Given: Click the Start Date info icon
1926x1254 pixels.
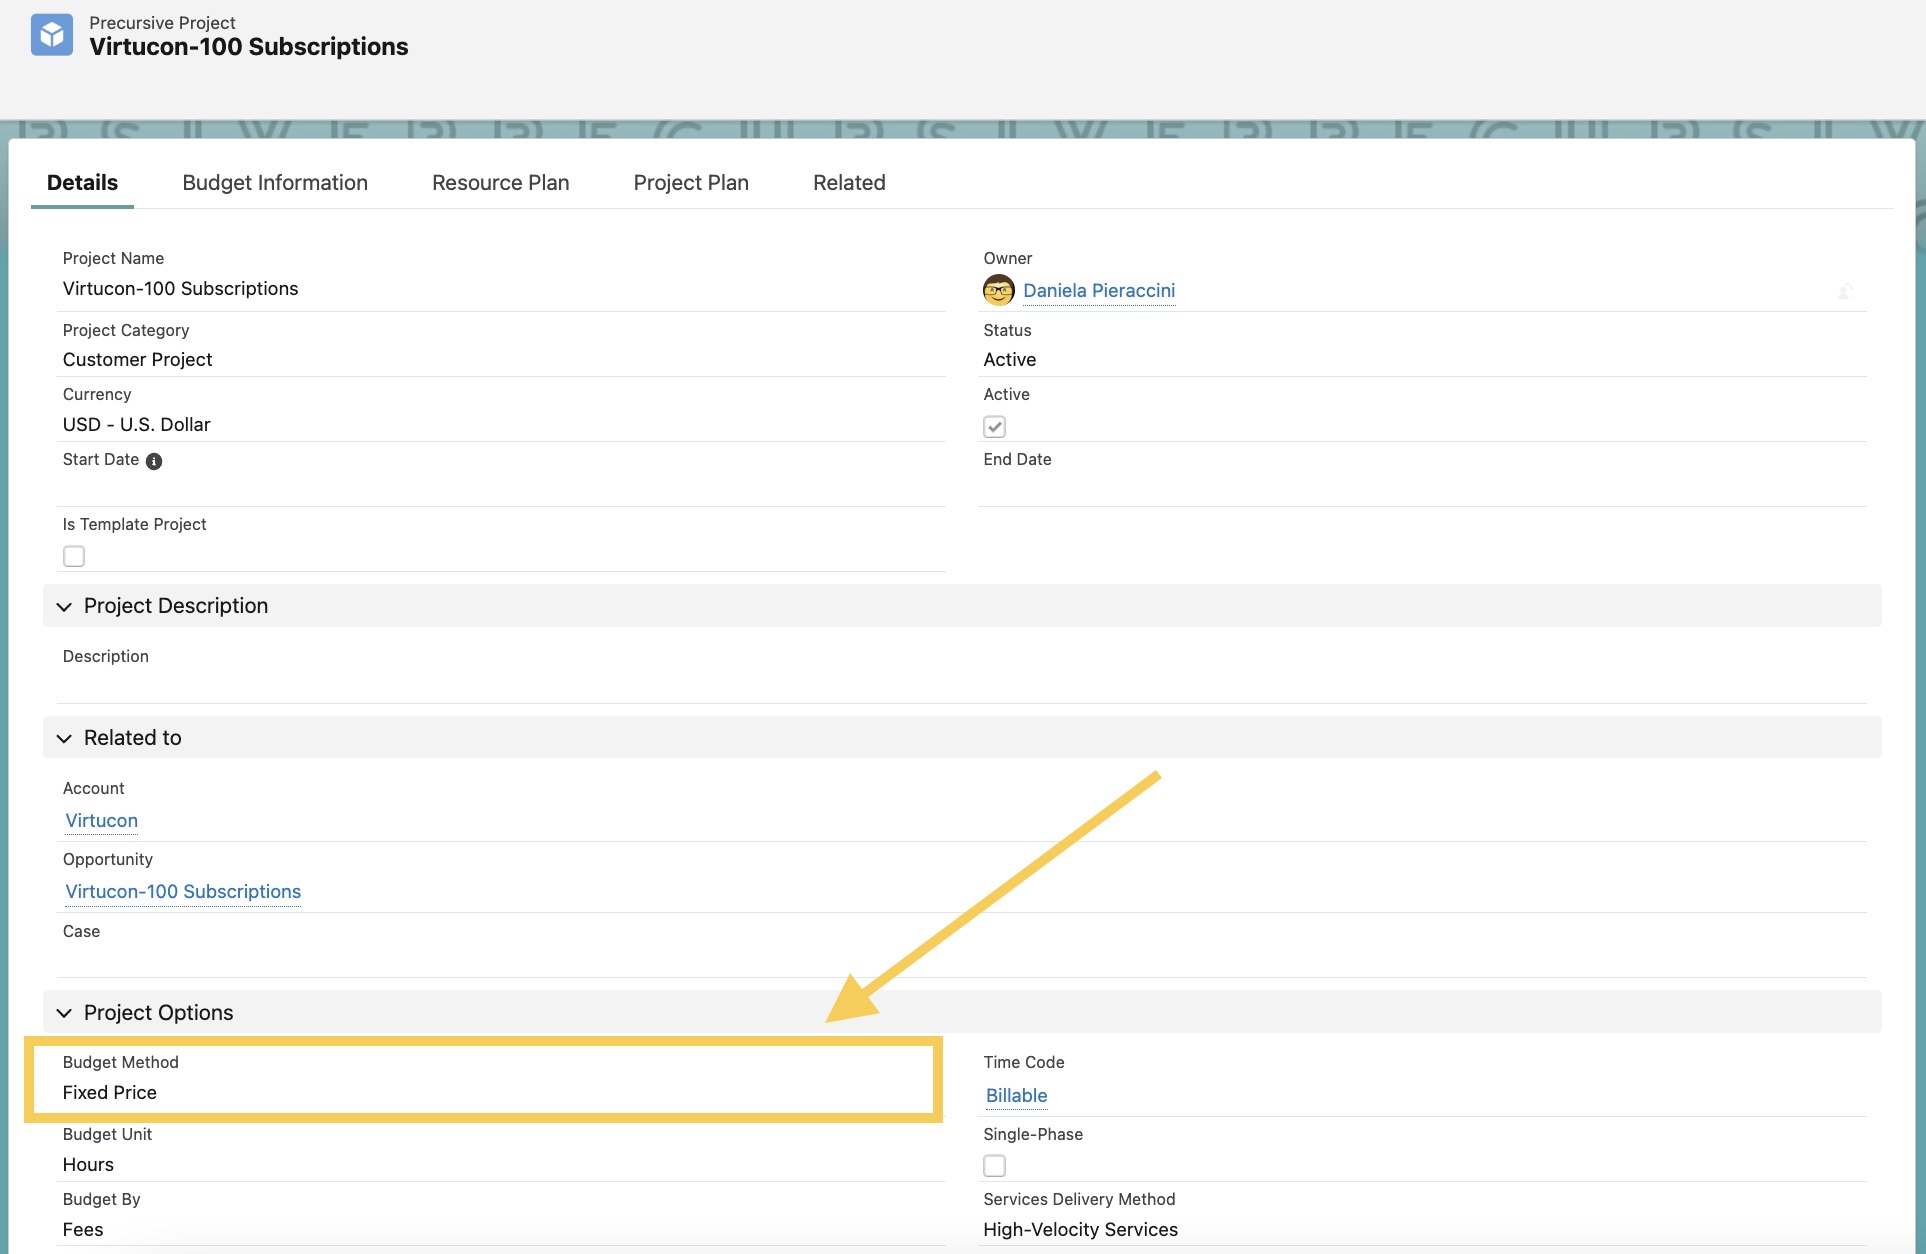Looking at the screenshot, I should (154, 461).
